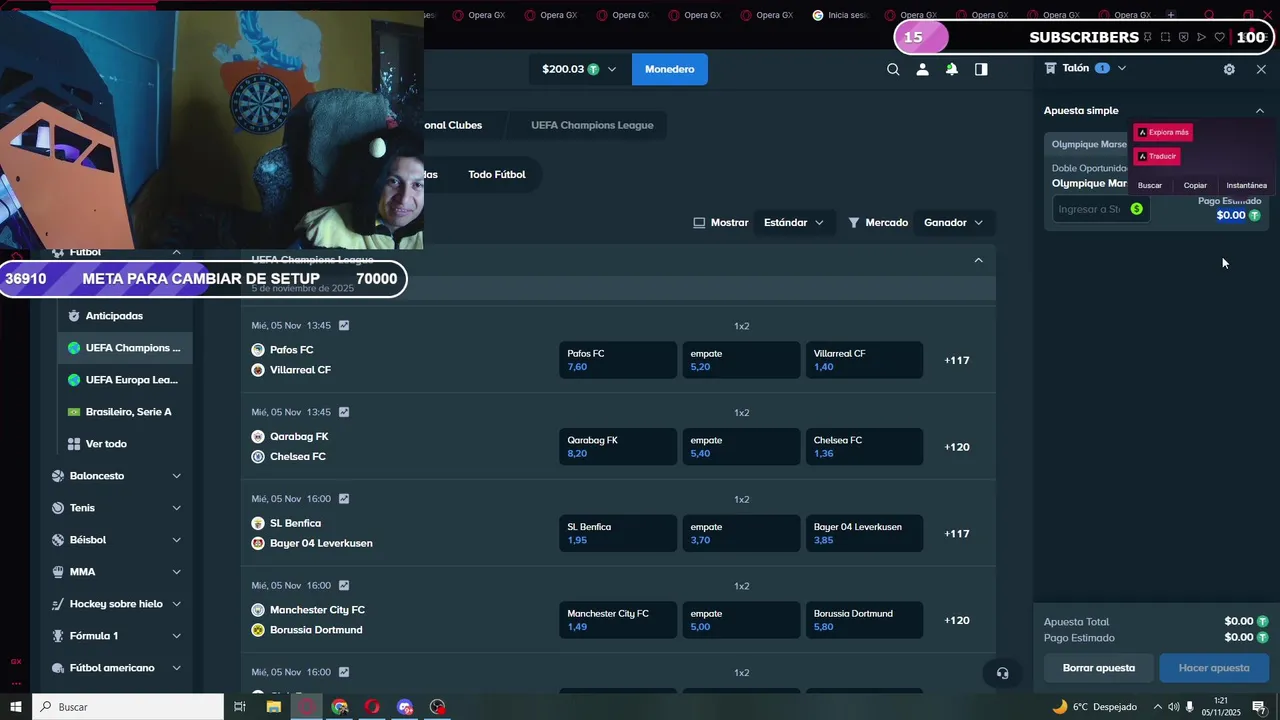
Task: Click the Windows taskbar Buscar search box
Action: click(128, 707)
